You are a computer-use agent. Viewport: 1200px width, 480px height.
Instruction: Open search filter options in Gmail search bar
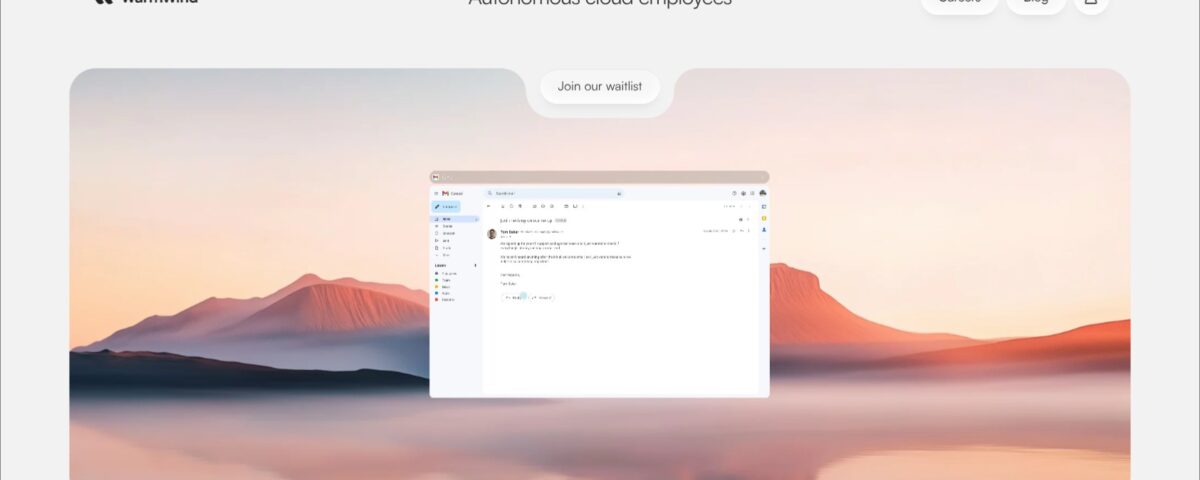point(619,193)
